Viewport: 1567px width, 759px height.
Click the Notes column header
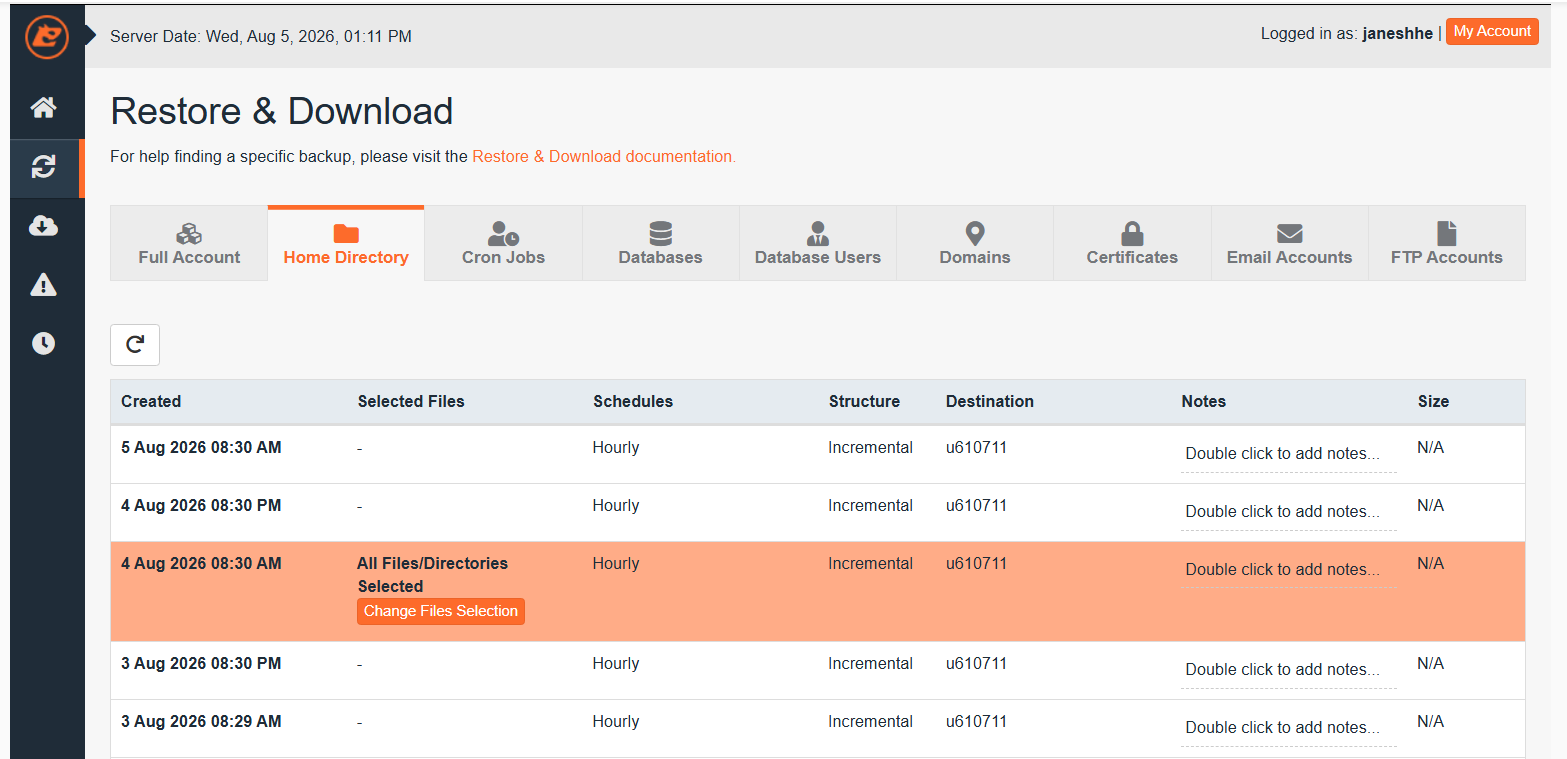click(x=1204, y=402)
